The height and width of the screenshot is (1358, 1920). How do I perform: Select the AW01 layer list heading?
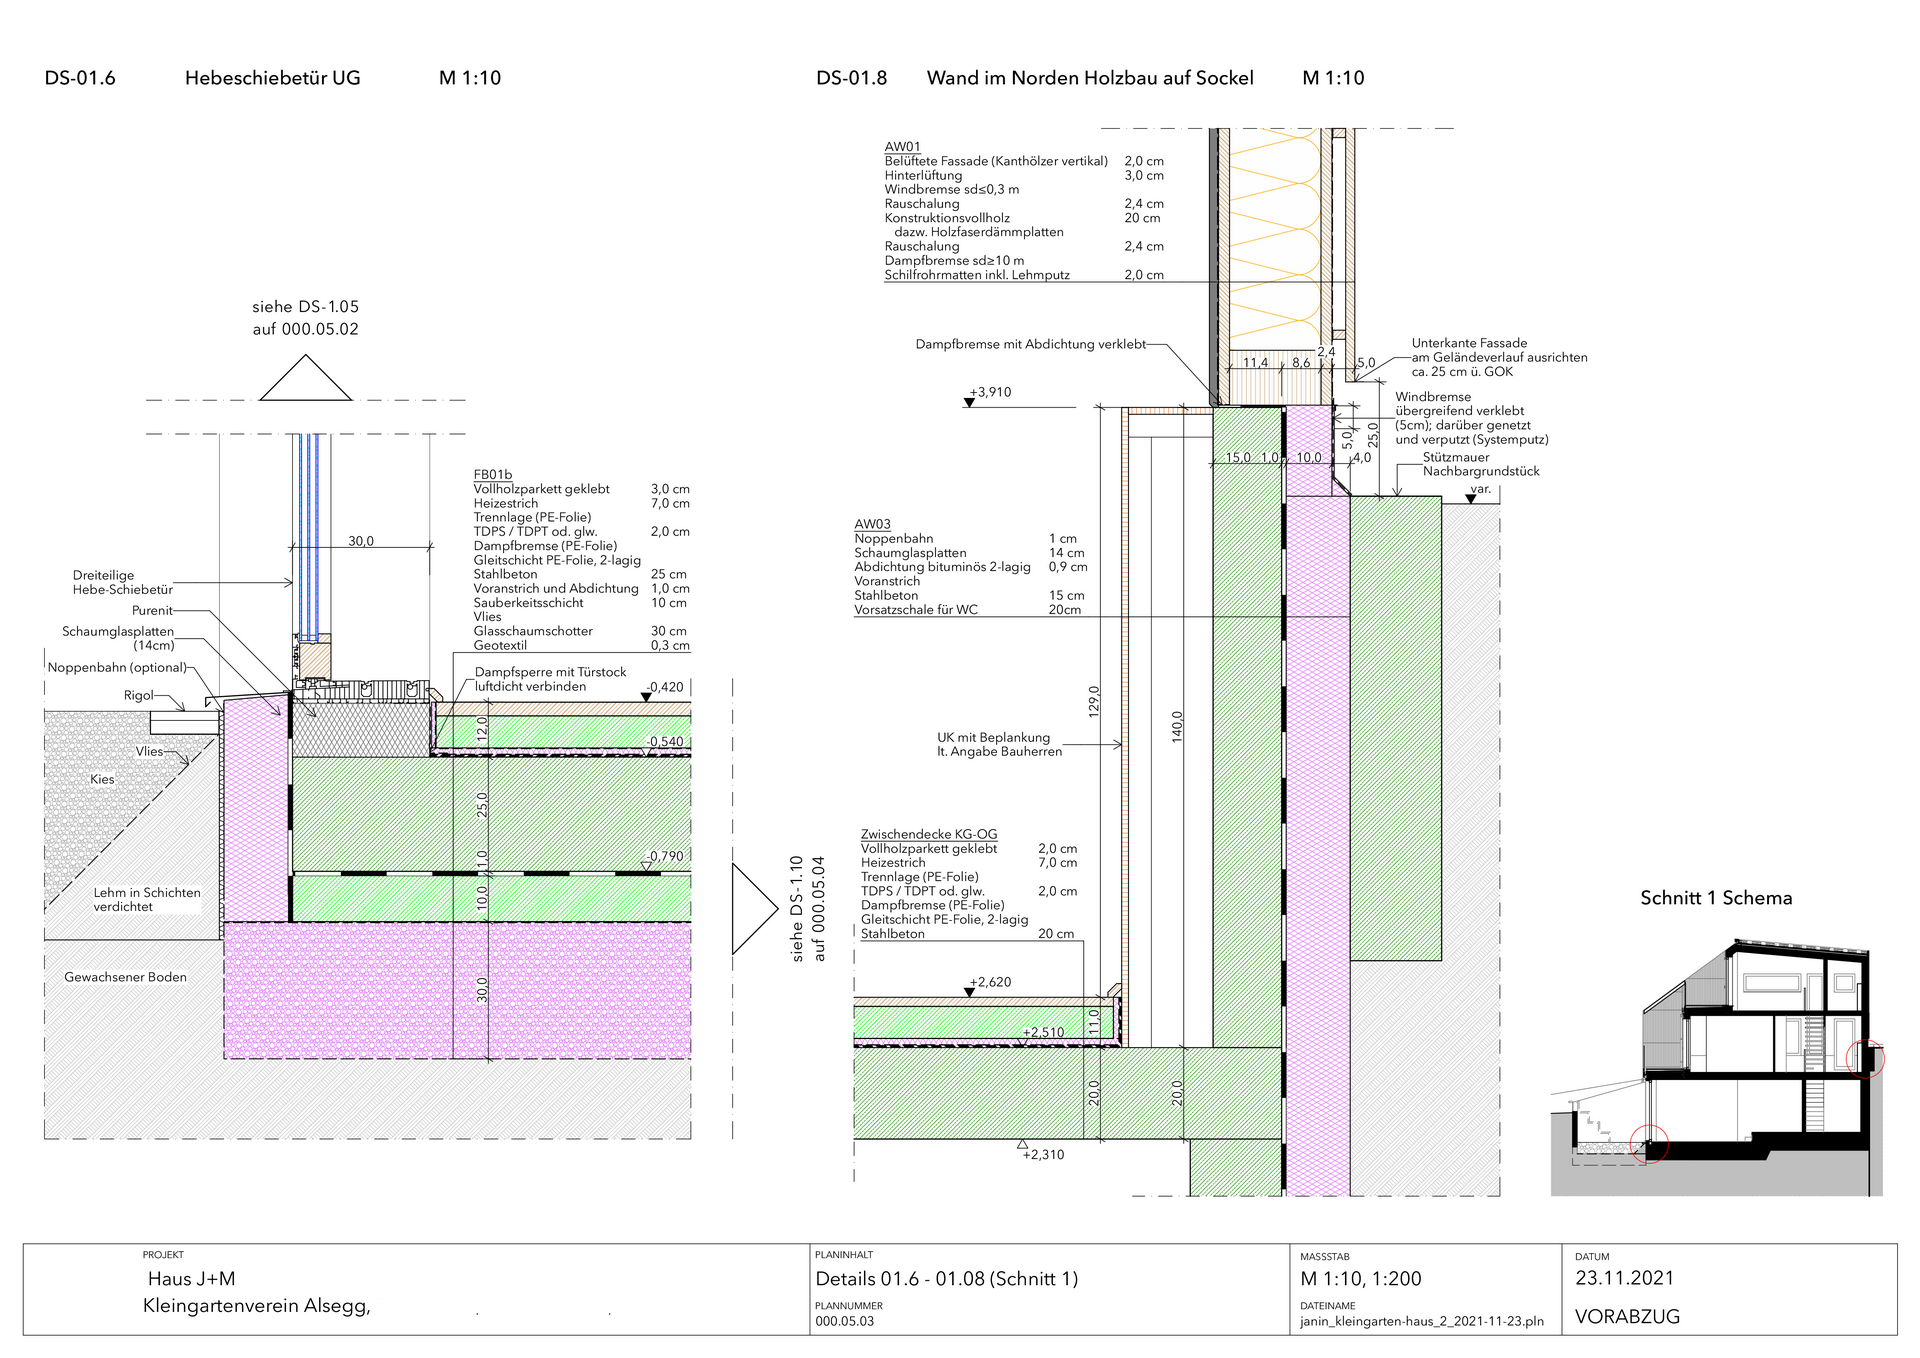pos(902,147)
